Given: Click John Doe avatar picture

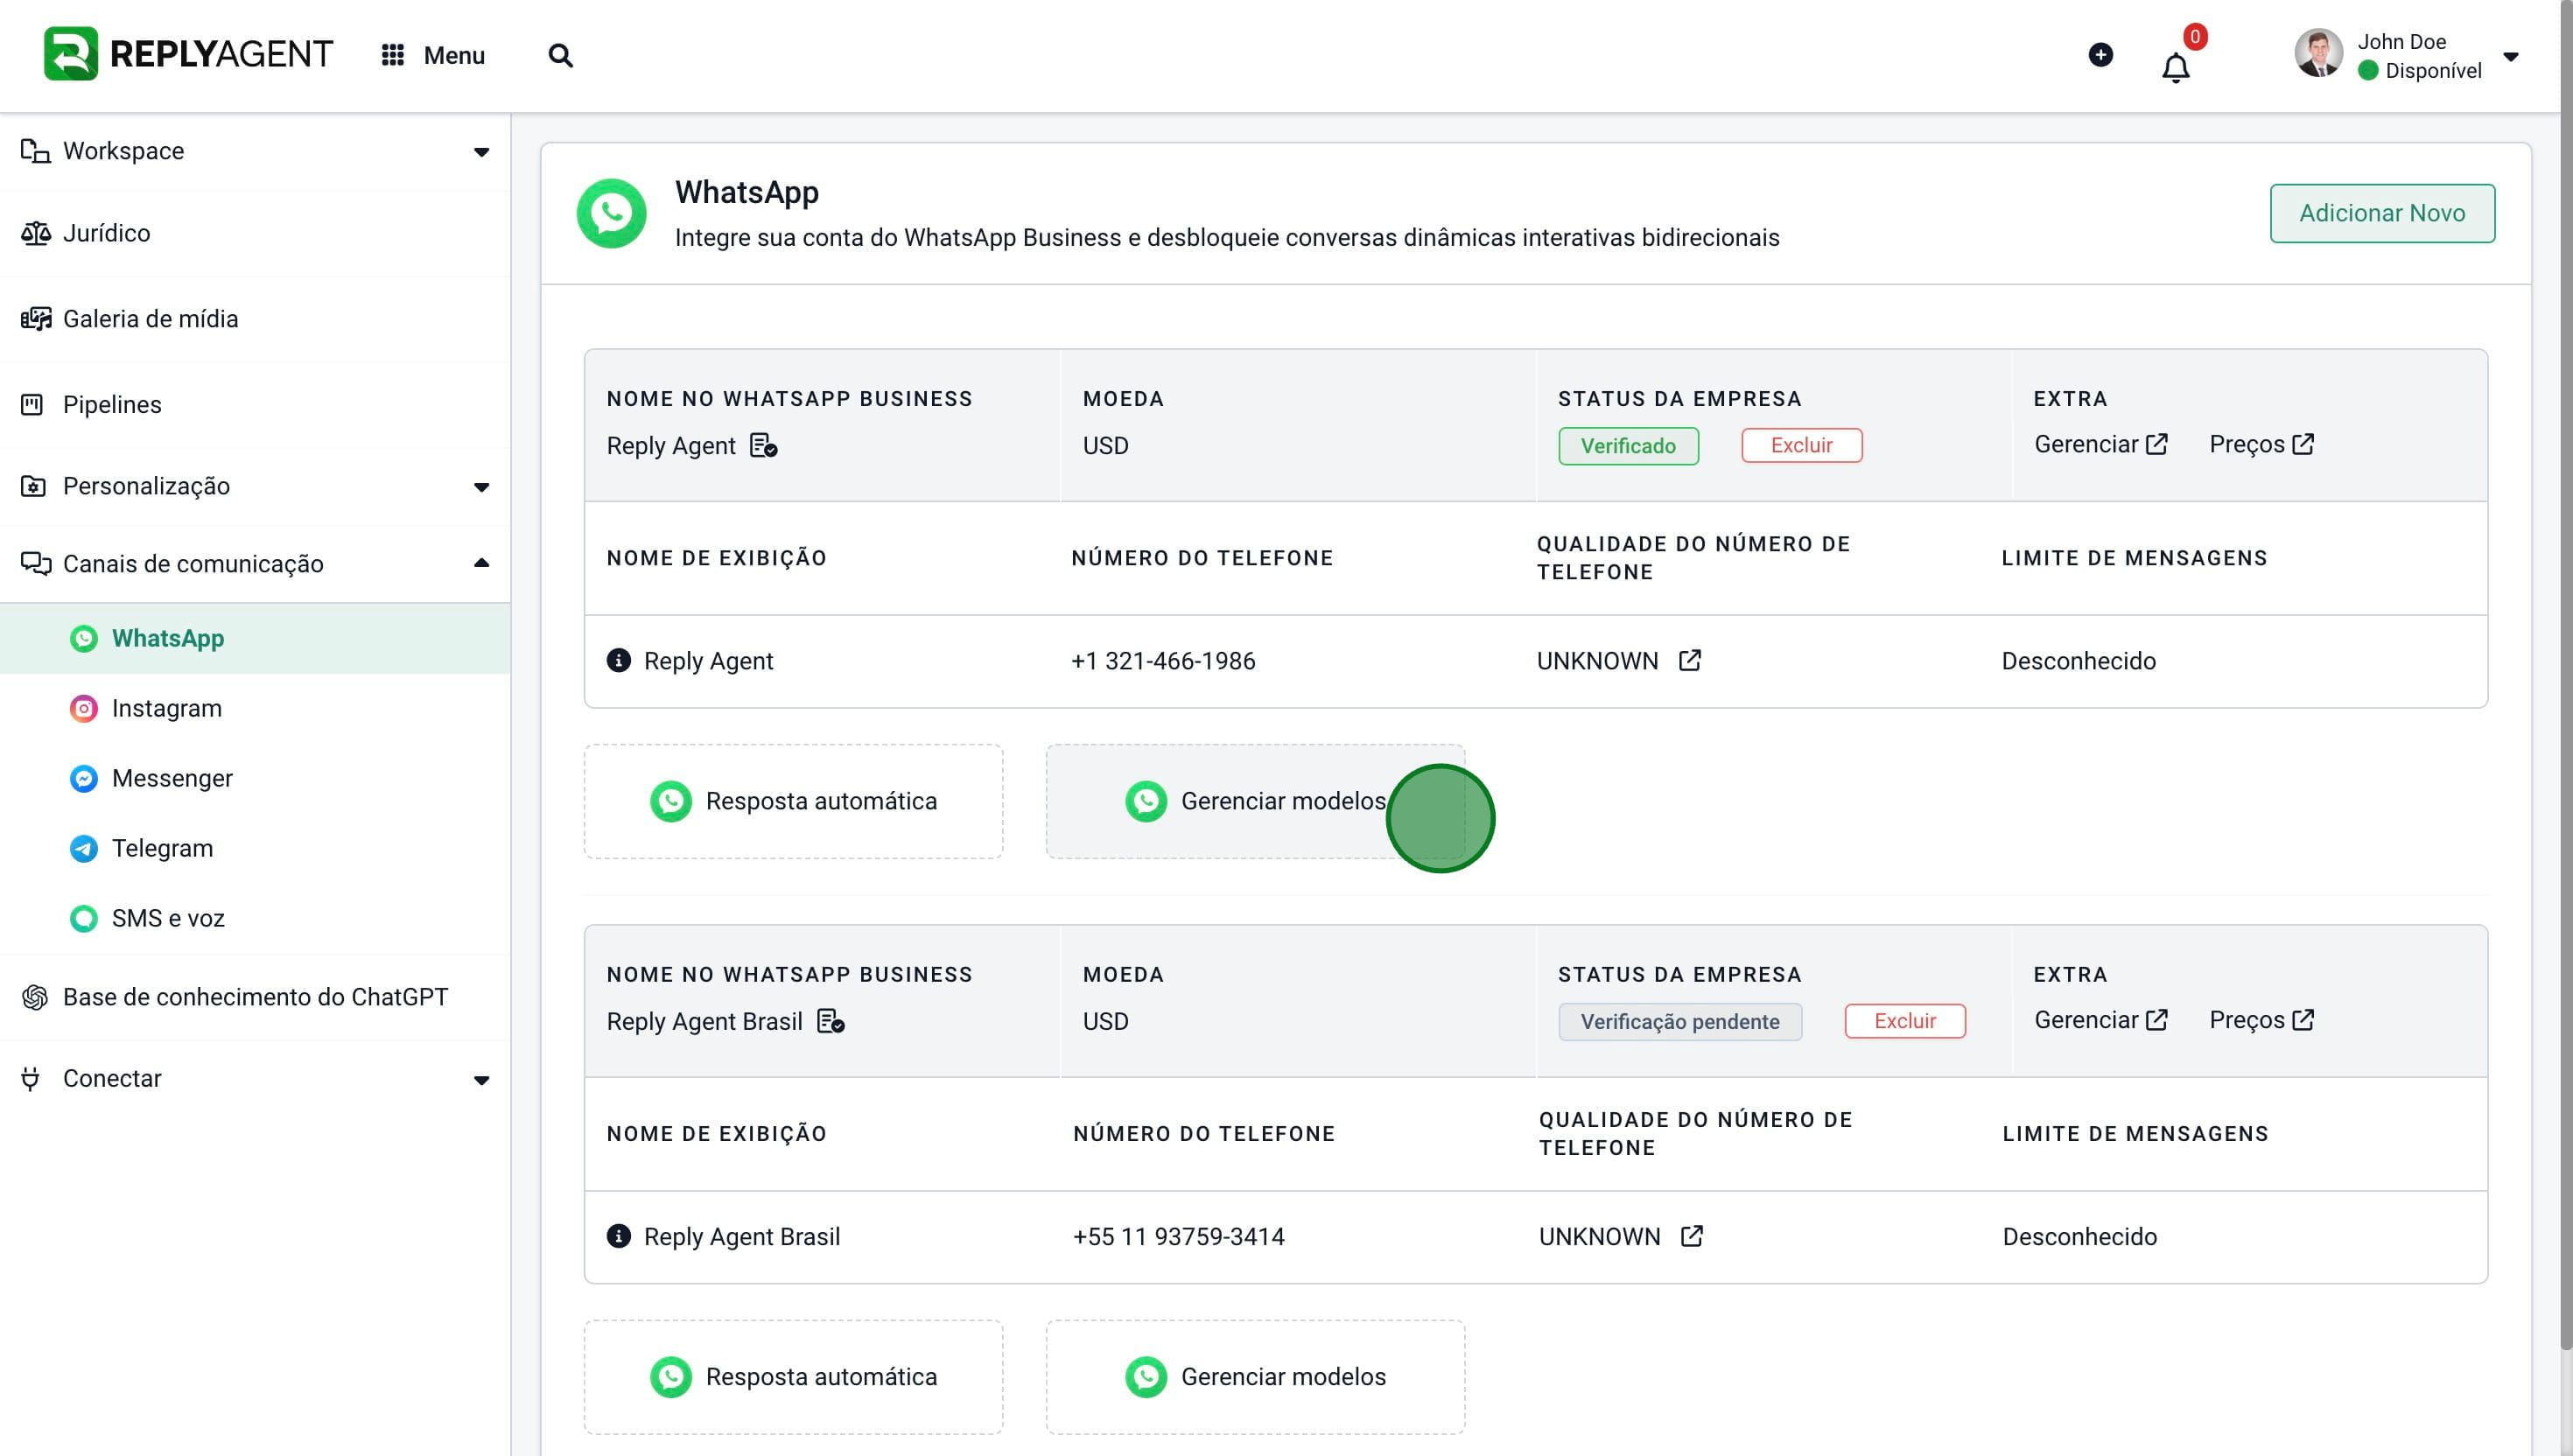Looking at the screenshot, I should click(x=2319, y=54).
